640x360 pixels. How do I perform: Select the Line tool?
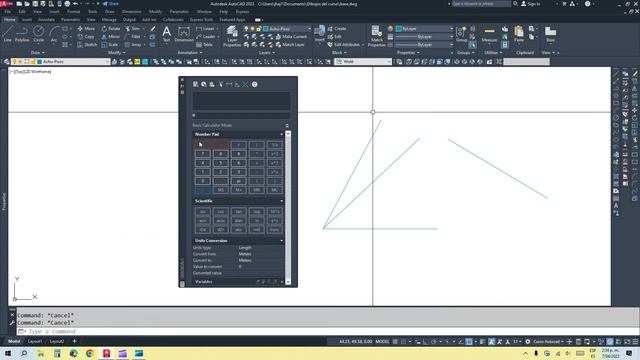tap(8, 34)
